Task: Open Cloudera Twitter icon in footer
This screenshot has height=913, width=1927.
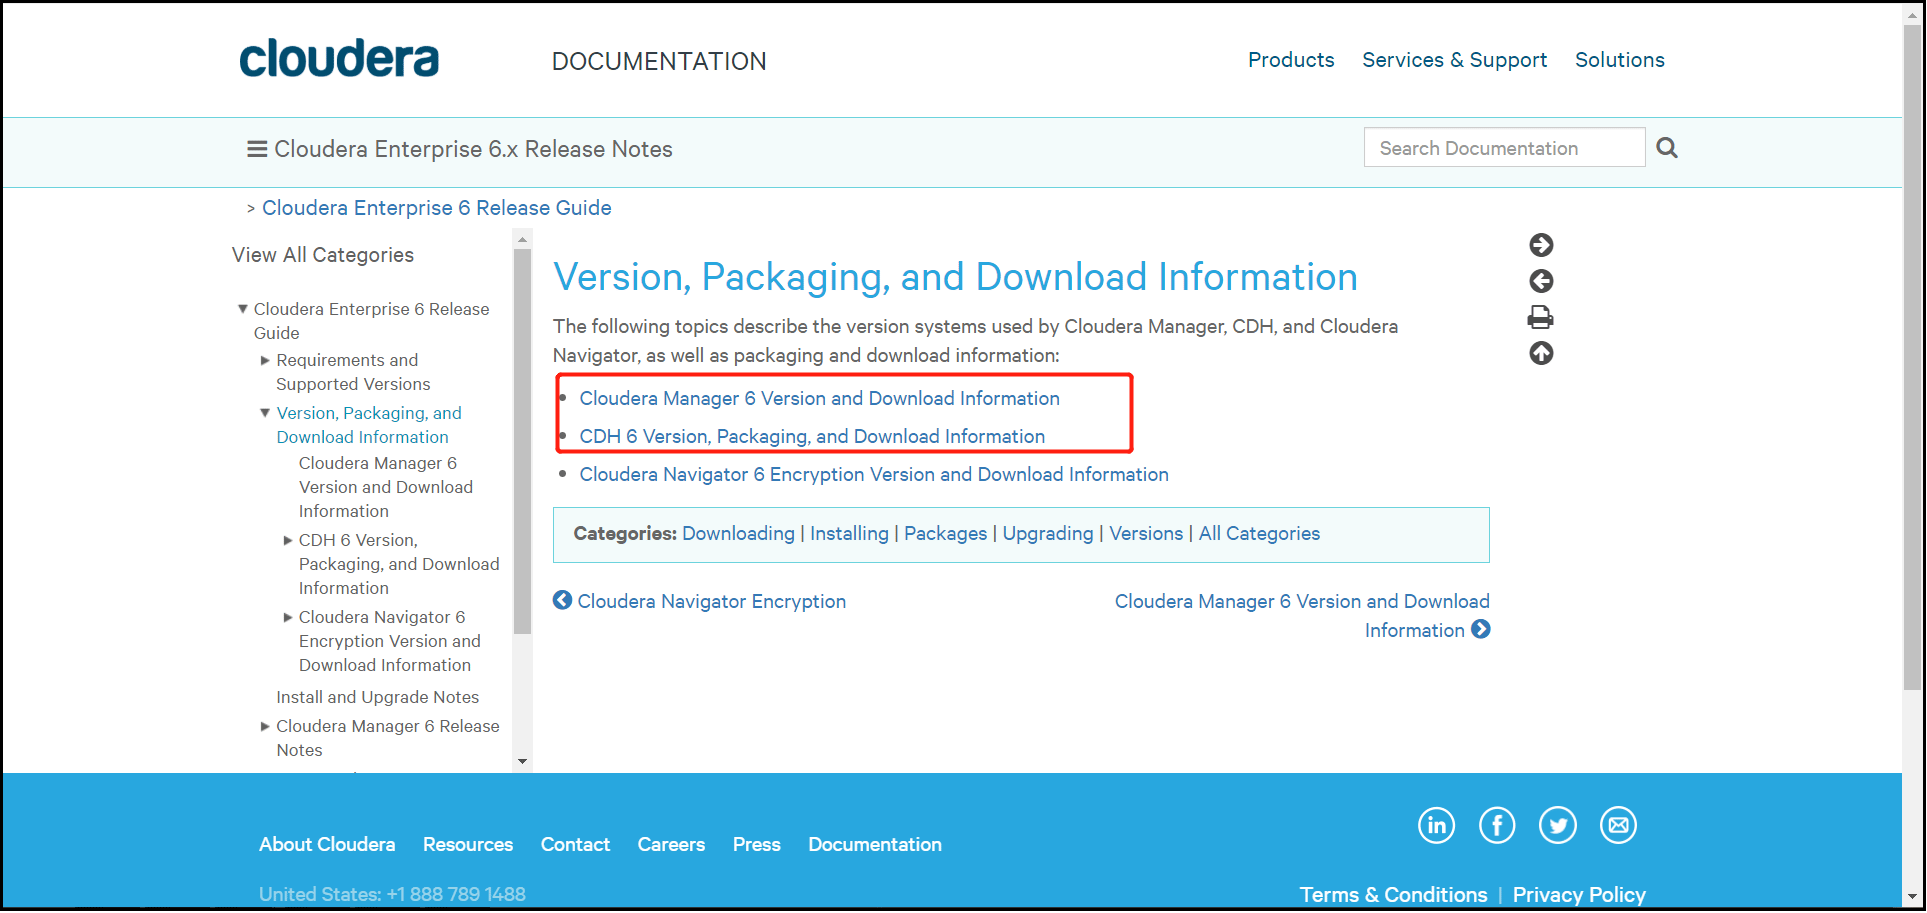Action: [x=1558, y=825]
